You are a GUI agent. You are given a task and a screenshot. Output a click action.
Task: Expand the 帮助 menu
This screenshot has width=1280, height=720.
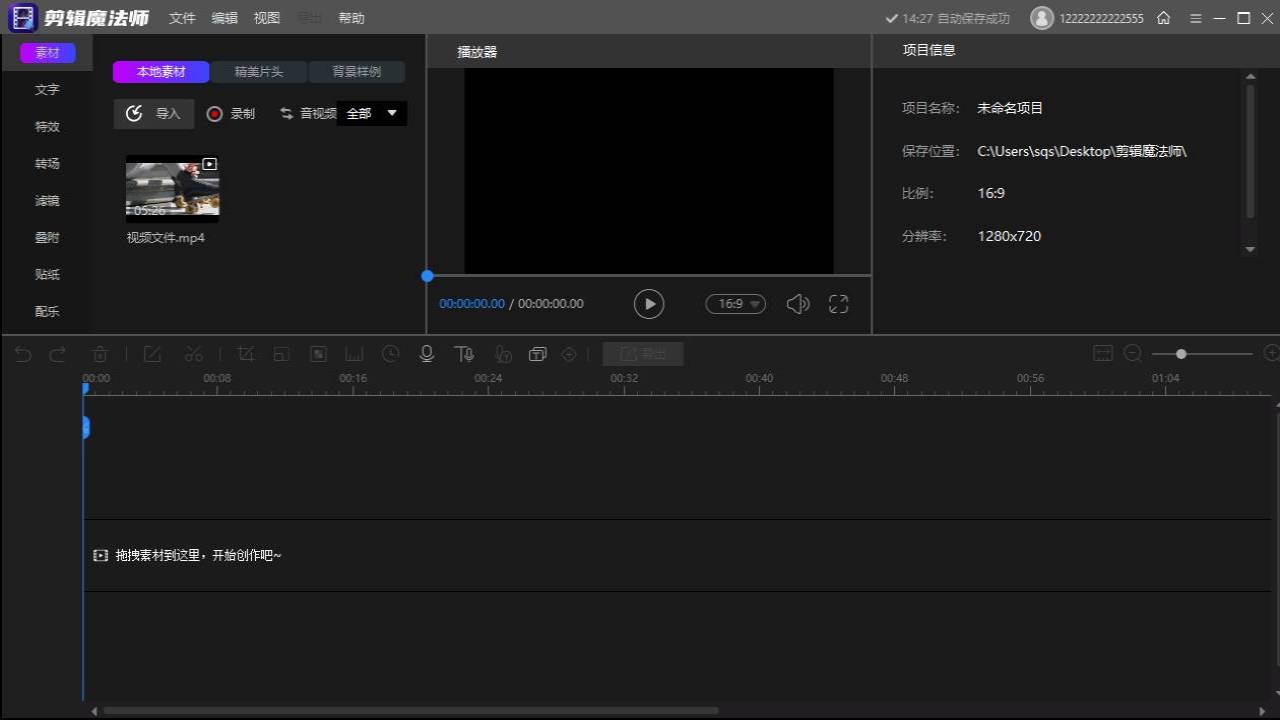351,17
